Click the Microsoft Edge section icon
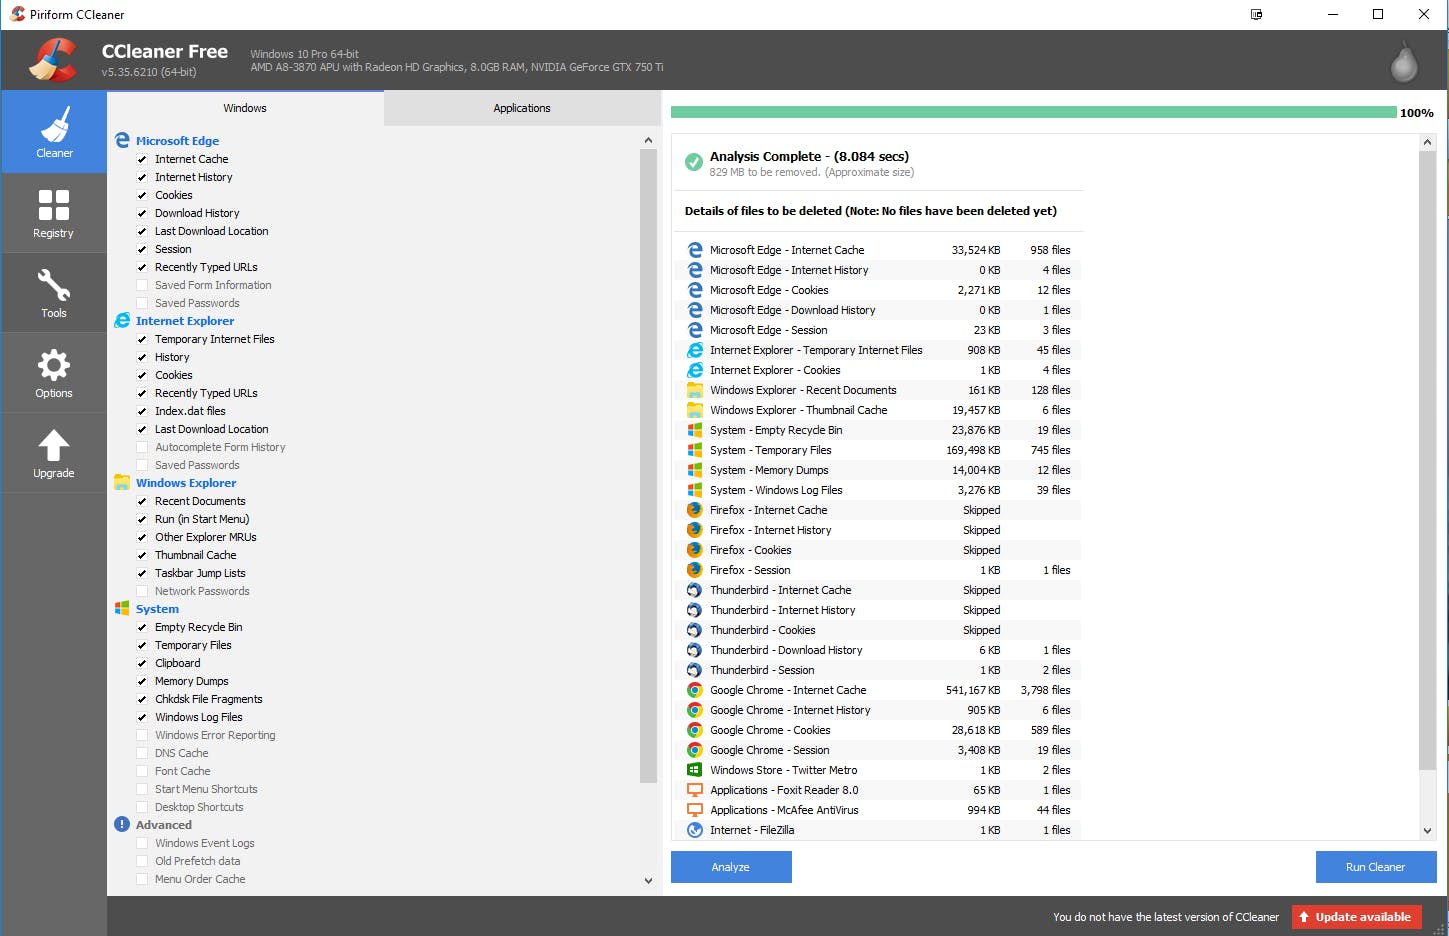 pos(122,140)
